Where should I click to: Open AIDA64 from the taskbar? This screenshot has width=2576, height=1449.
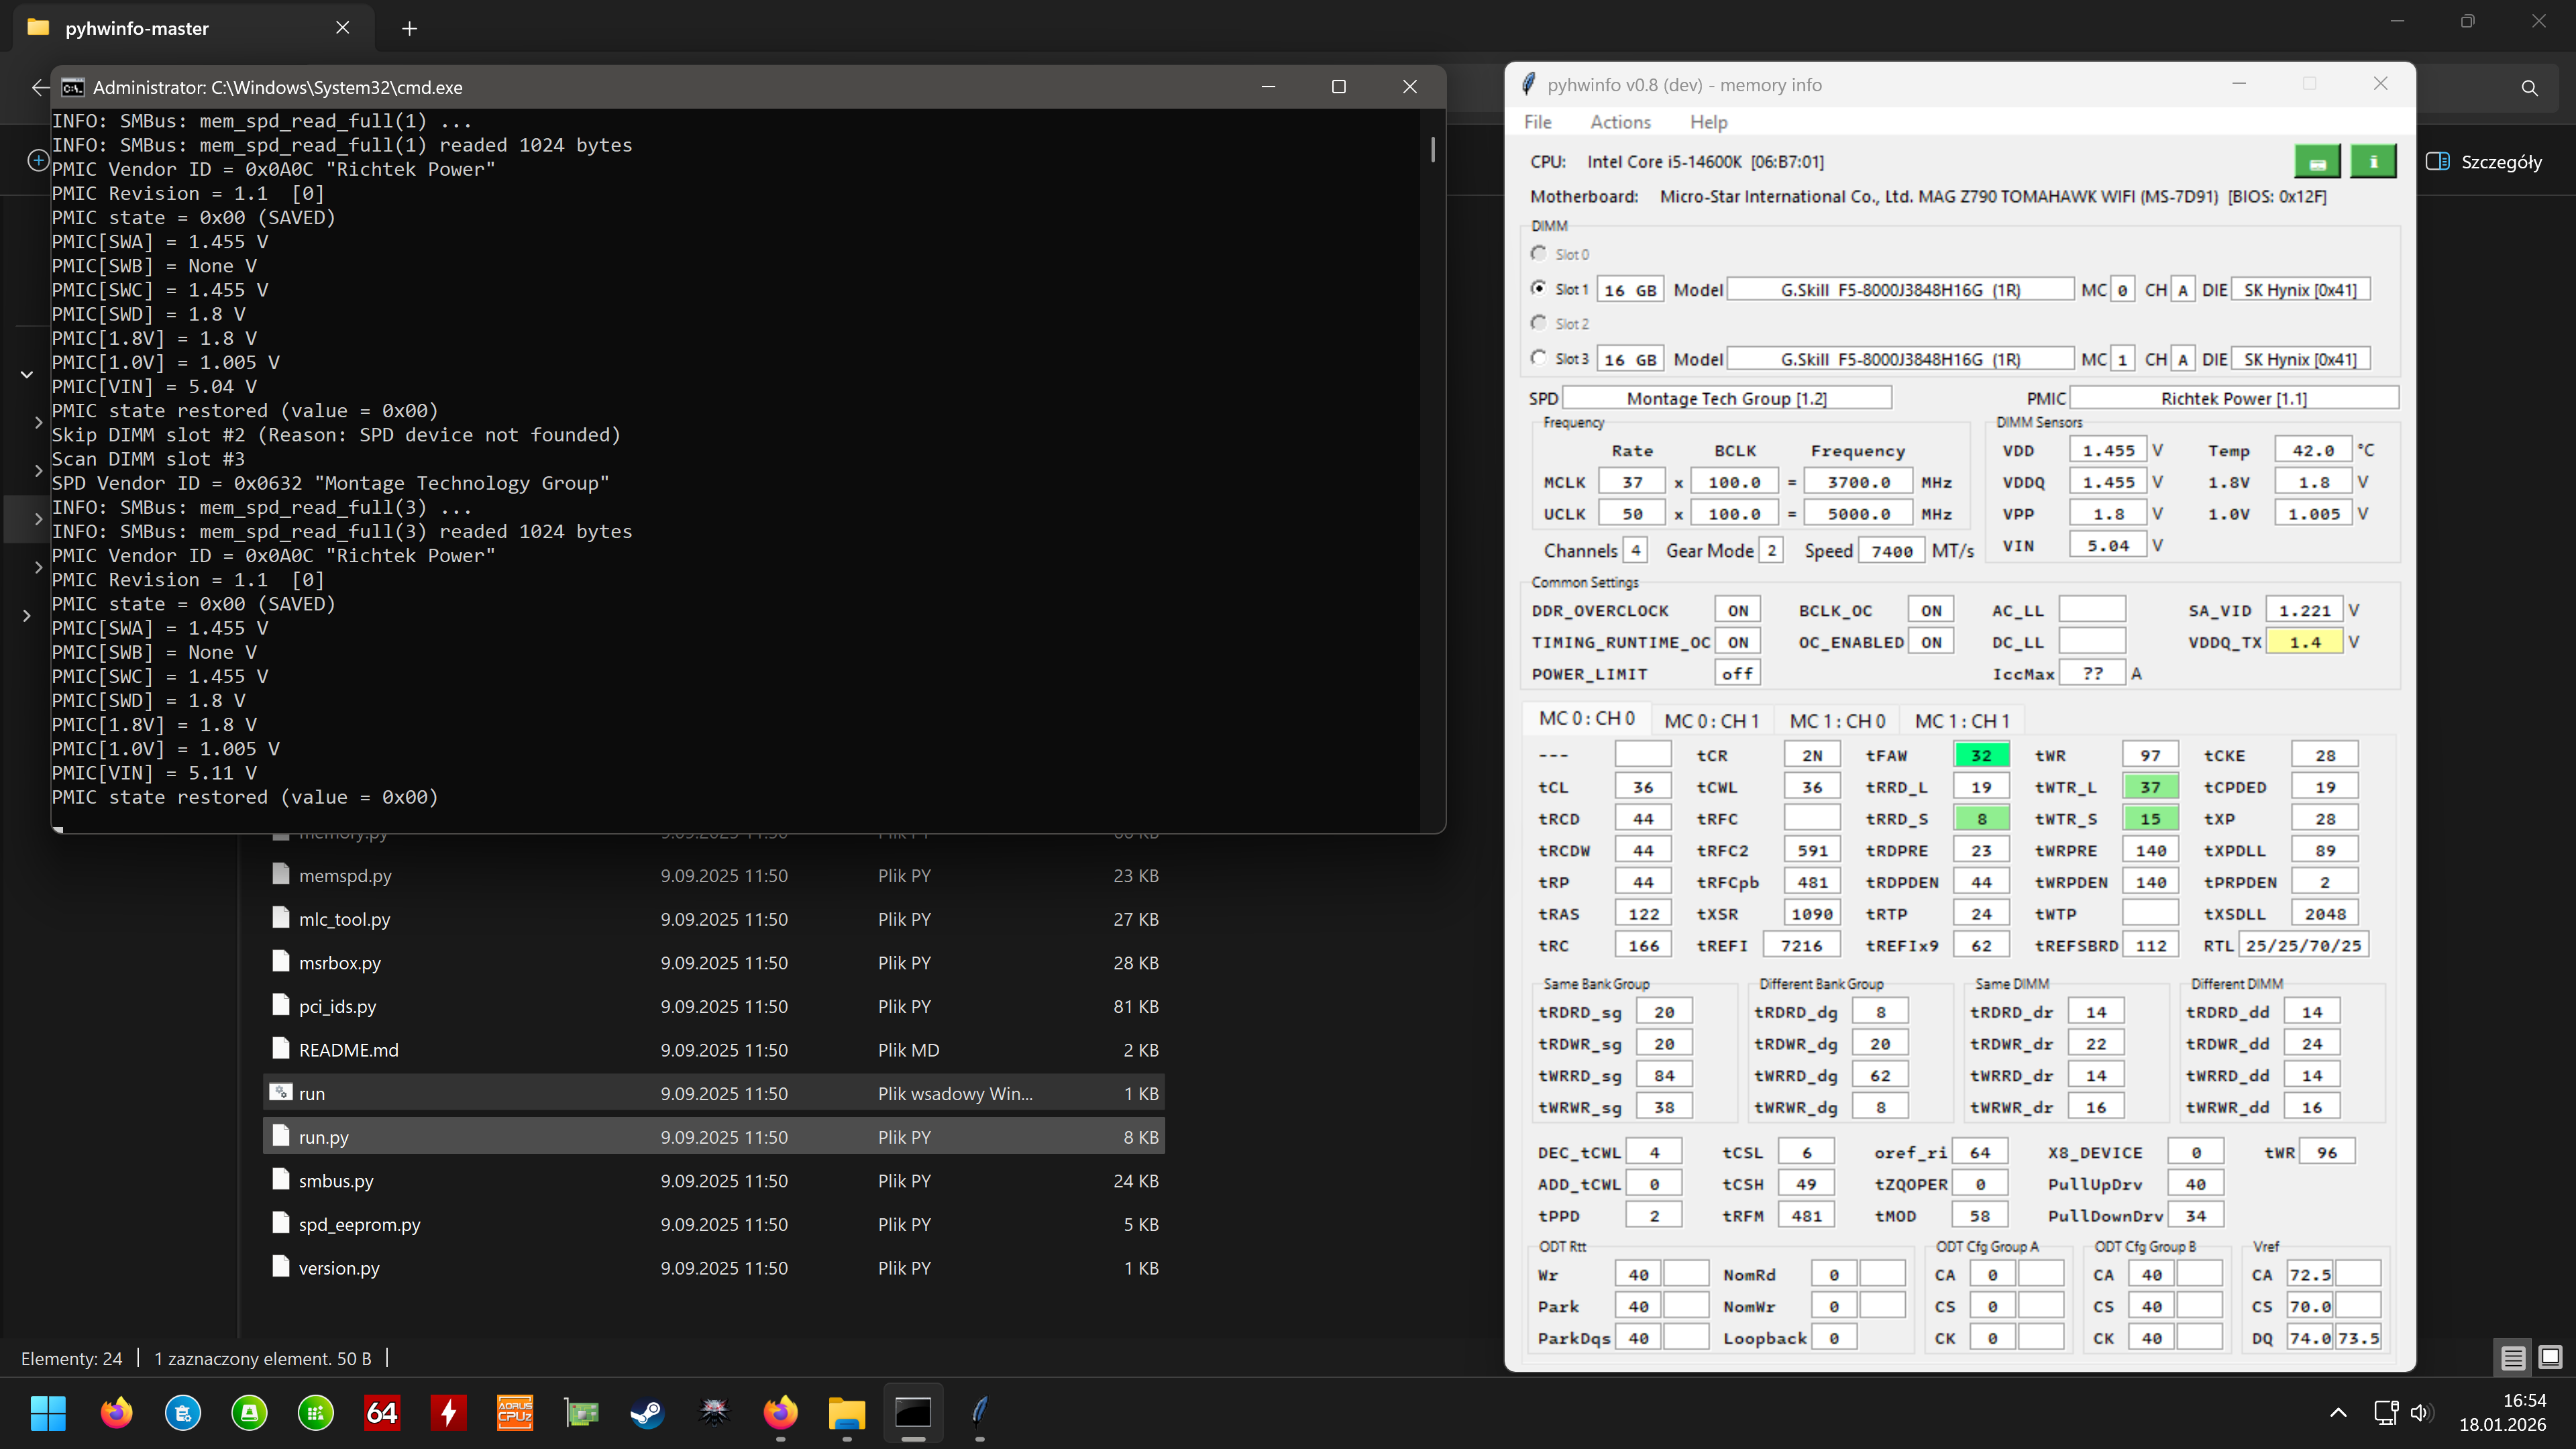382,1412
